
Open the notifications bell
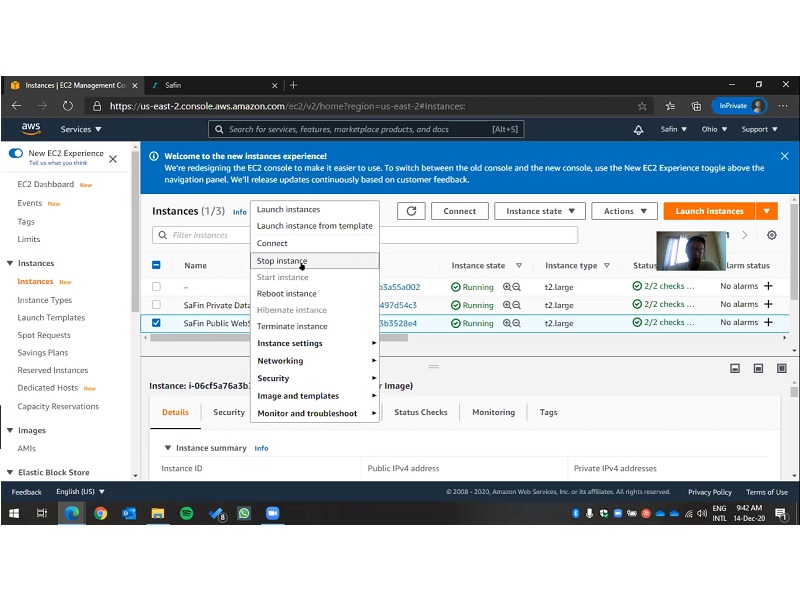tap(638, 130)
